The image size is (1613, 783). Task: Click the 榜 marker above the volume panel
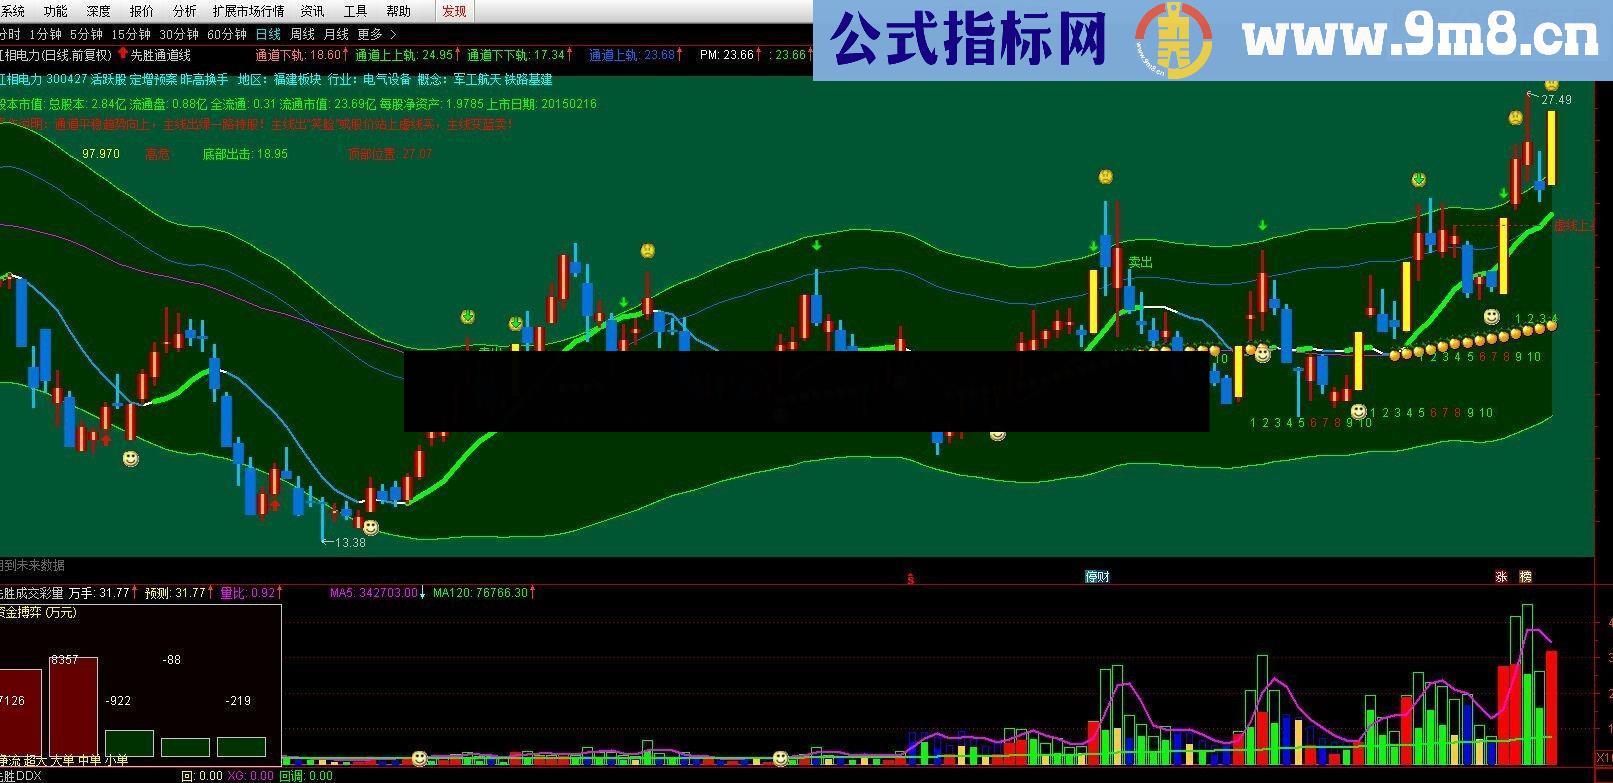coord(1525,577)
